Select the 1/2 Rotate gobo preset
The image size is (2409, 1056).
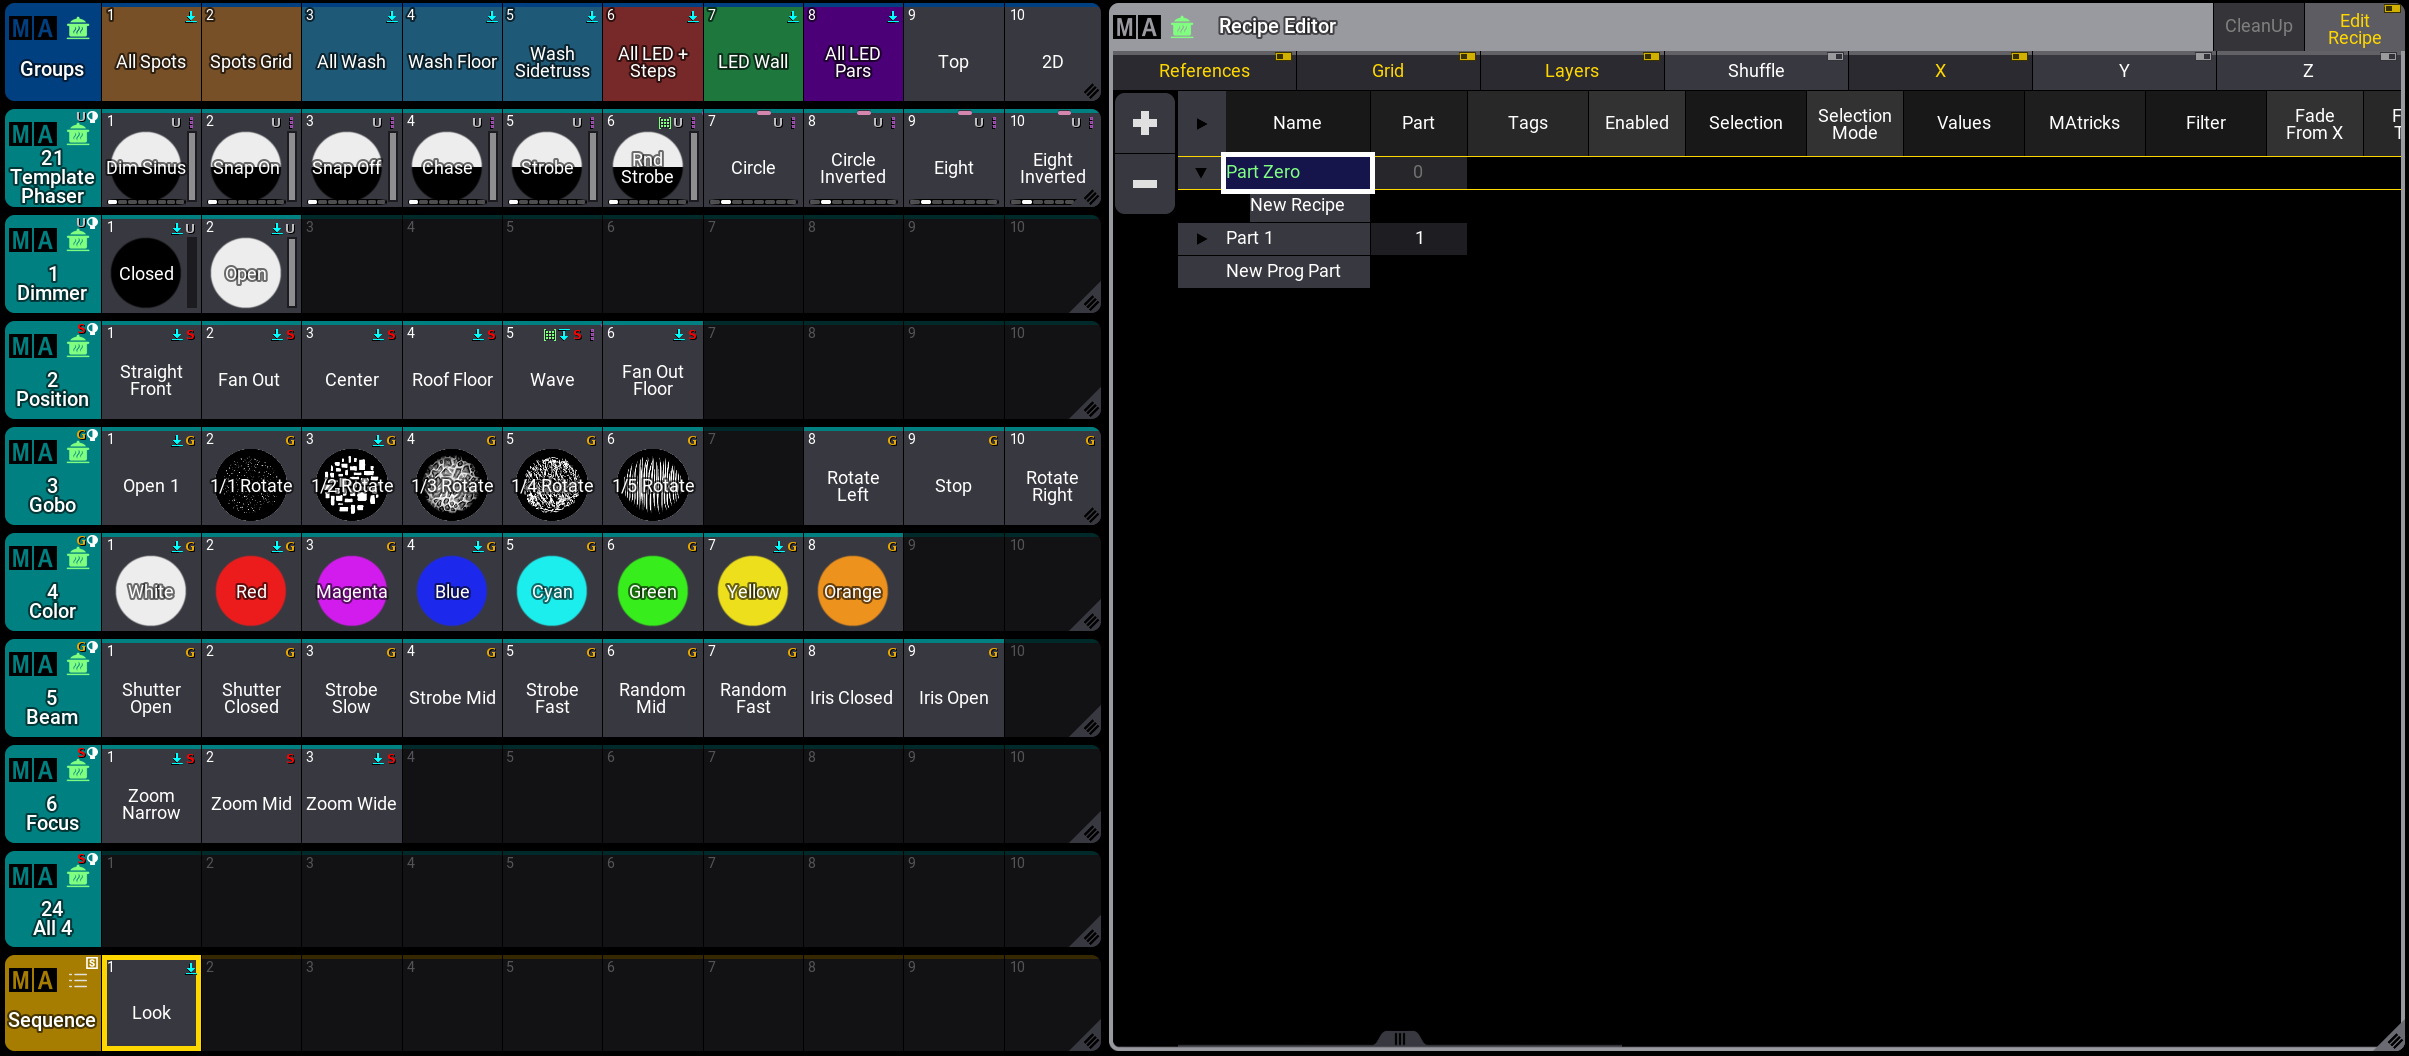pos(351,484)
